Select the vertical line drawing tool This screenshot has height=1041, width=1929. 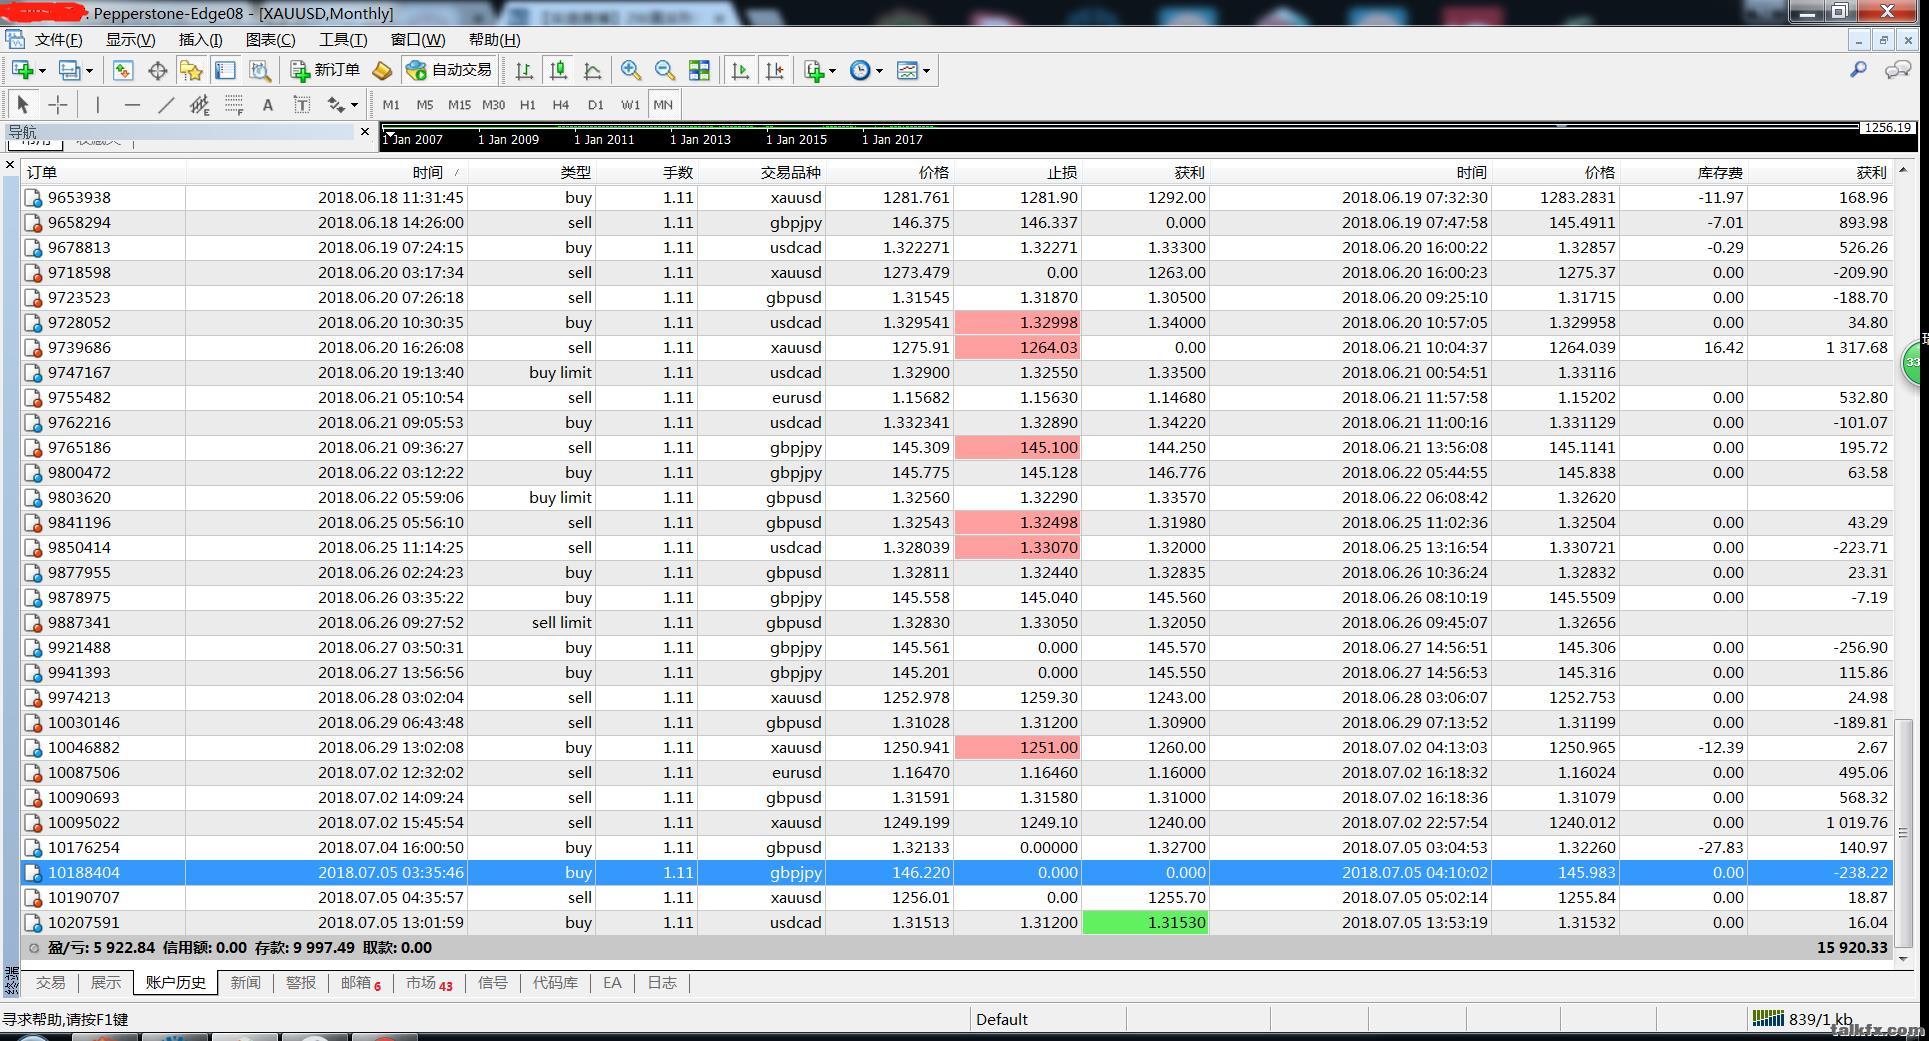pyautogui.click(x=97, y=104)
